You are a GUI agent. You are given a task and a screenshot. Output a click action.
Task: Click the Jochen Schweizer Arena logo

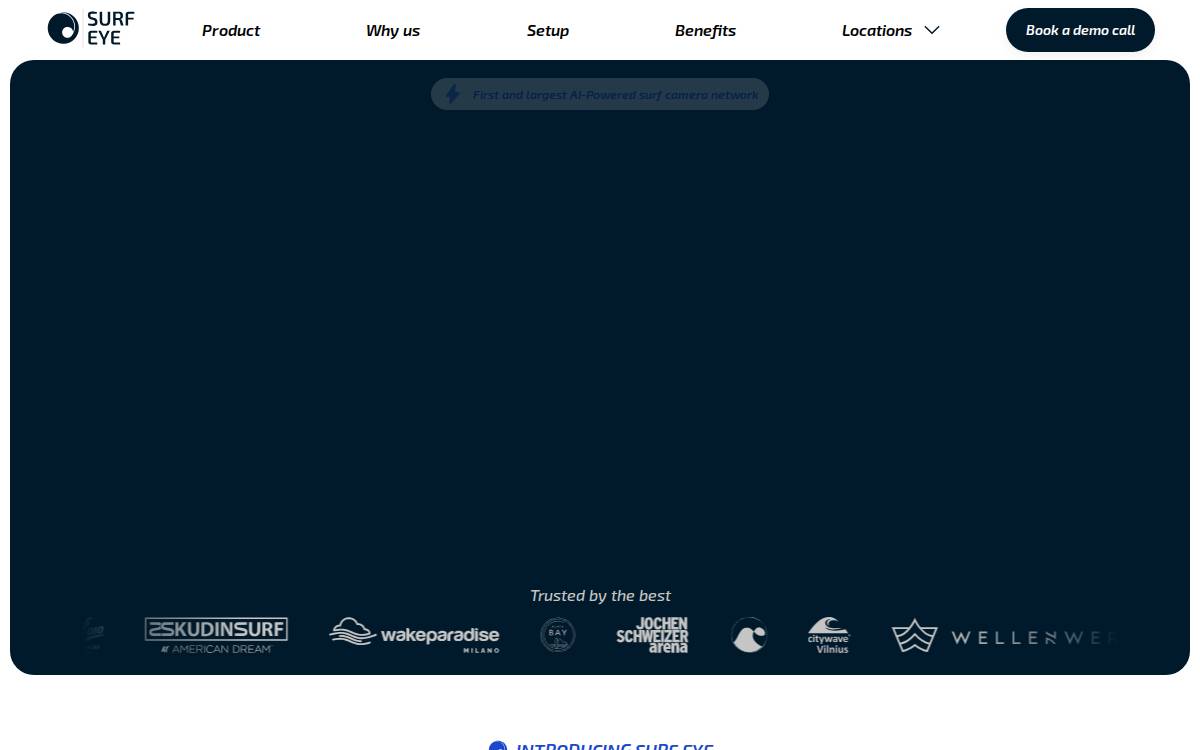point(652,635)
